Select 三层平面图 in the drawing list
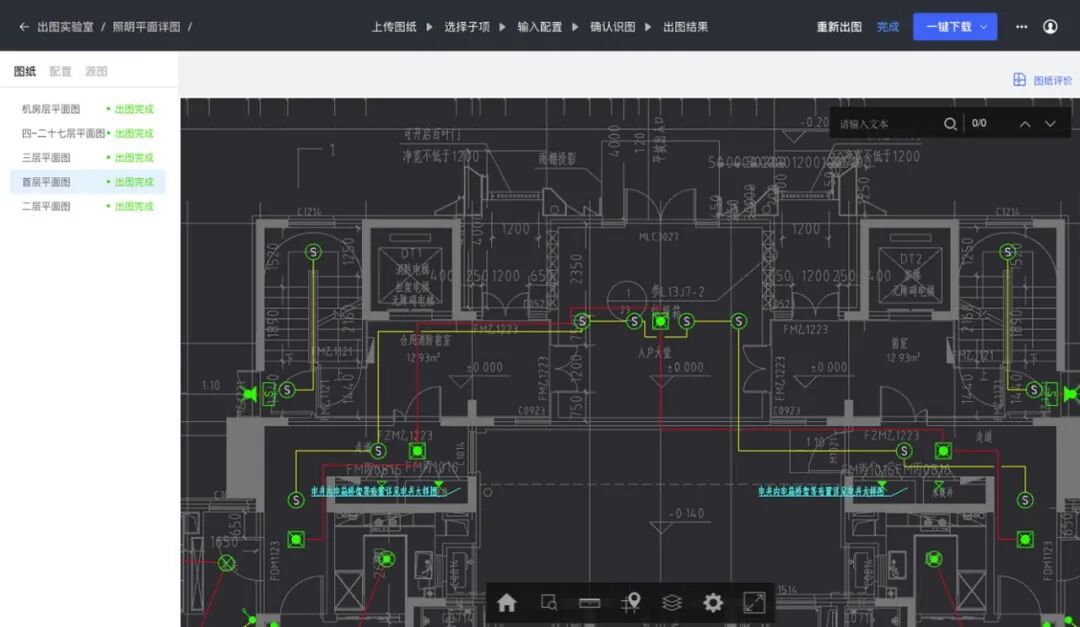Viewport: 1080px width, 627px height. coord(87,157)
